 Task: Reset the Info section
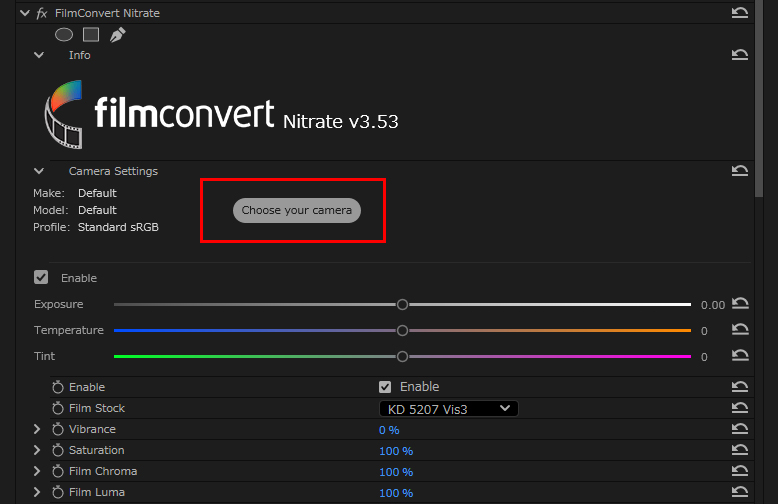point(740,55)
